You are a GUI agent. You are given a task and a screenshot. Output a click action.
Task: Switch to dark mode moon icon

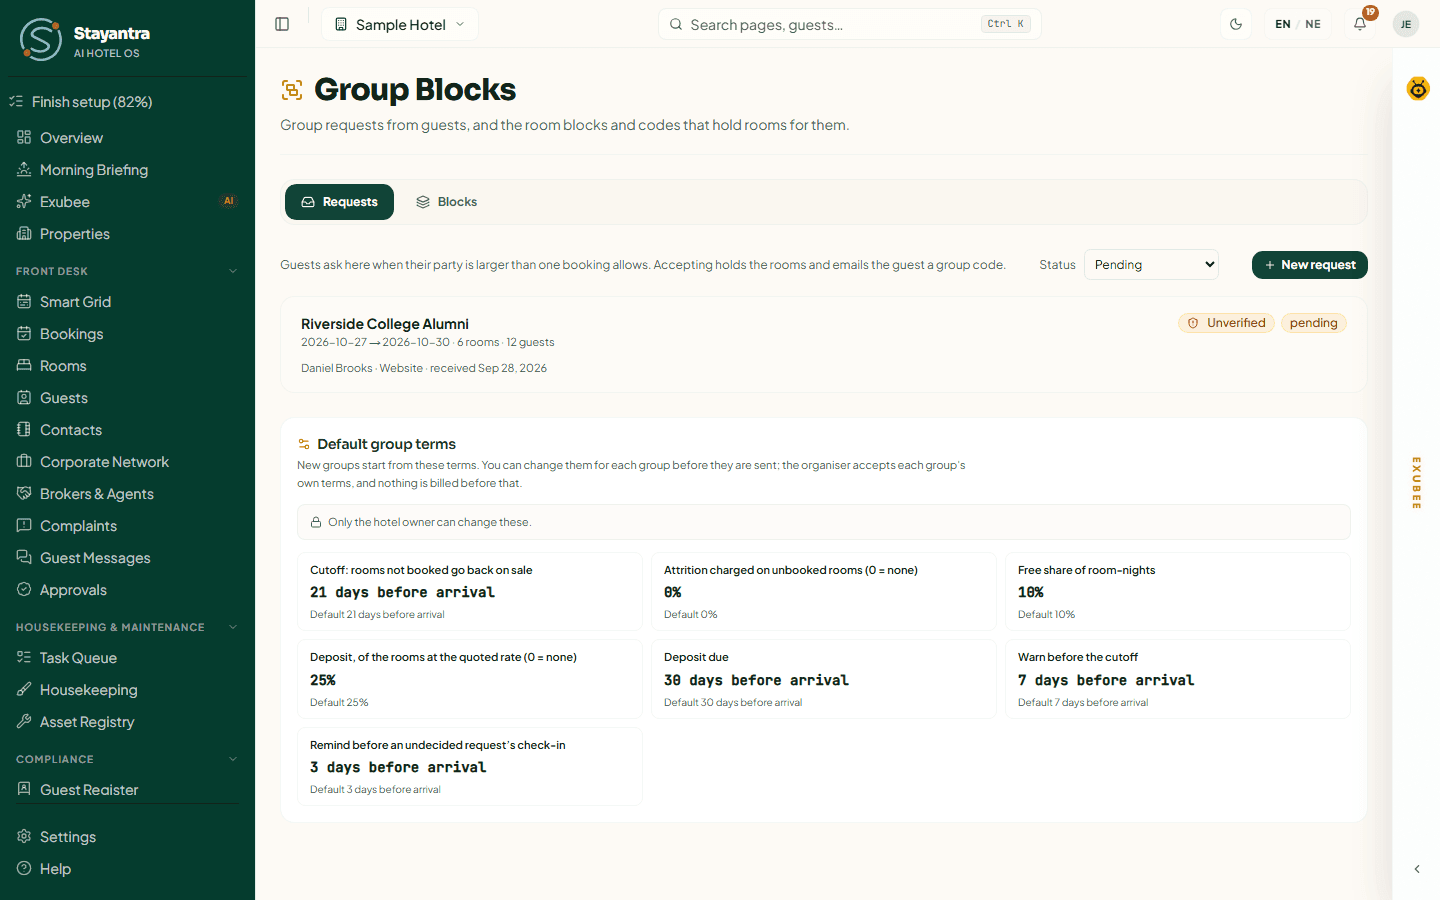[1236, 24]
